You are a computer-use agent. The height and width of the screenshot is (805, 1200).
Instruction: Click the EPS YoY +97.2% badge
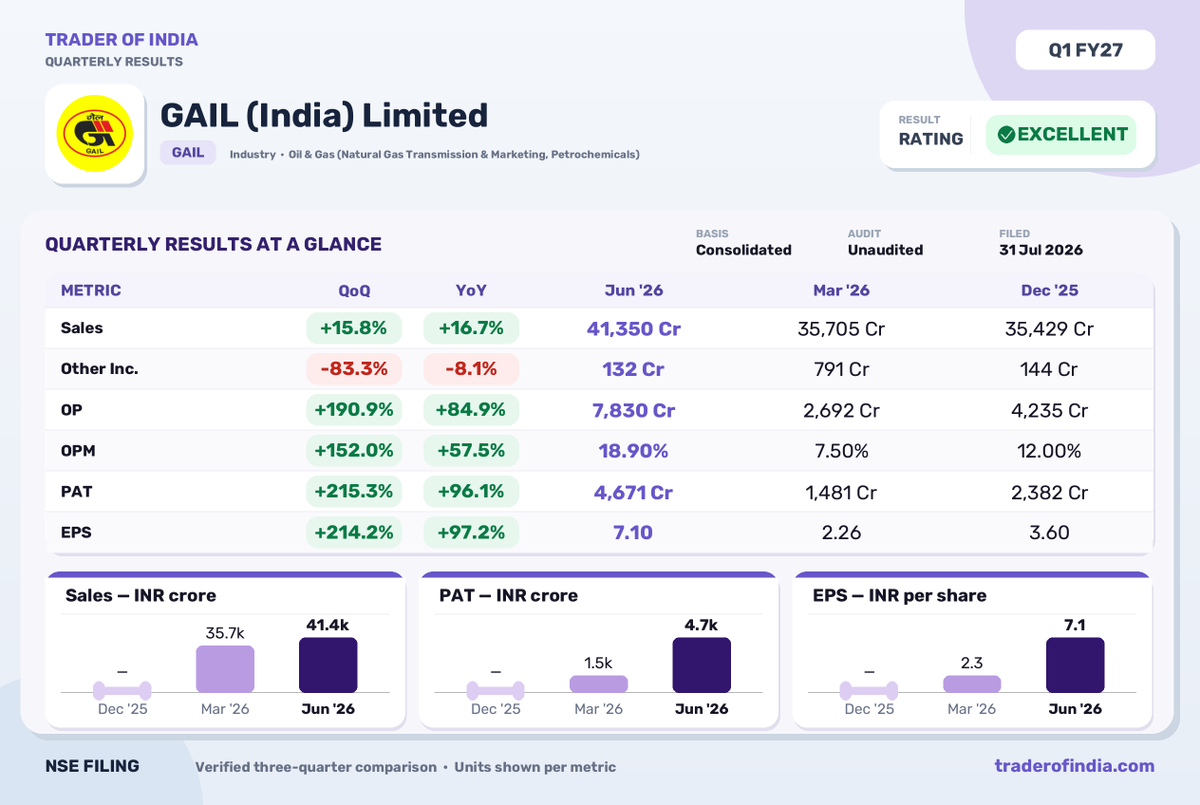pyautogui.click(x=471, y=532)
